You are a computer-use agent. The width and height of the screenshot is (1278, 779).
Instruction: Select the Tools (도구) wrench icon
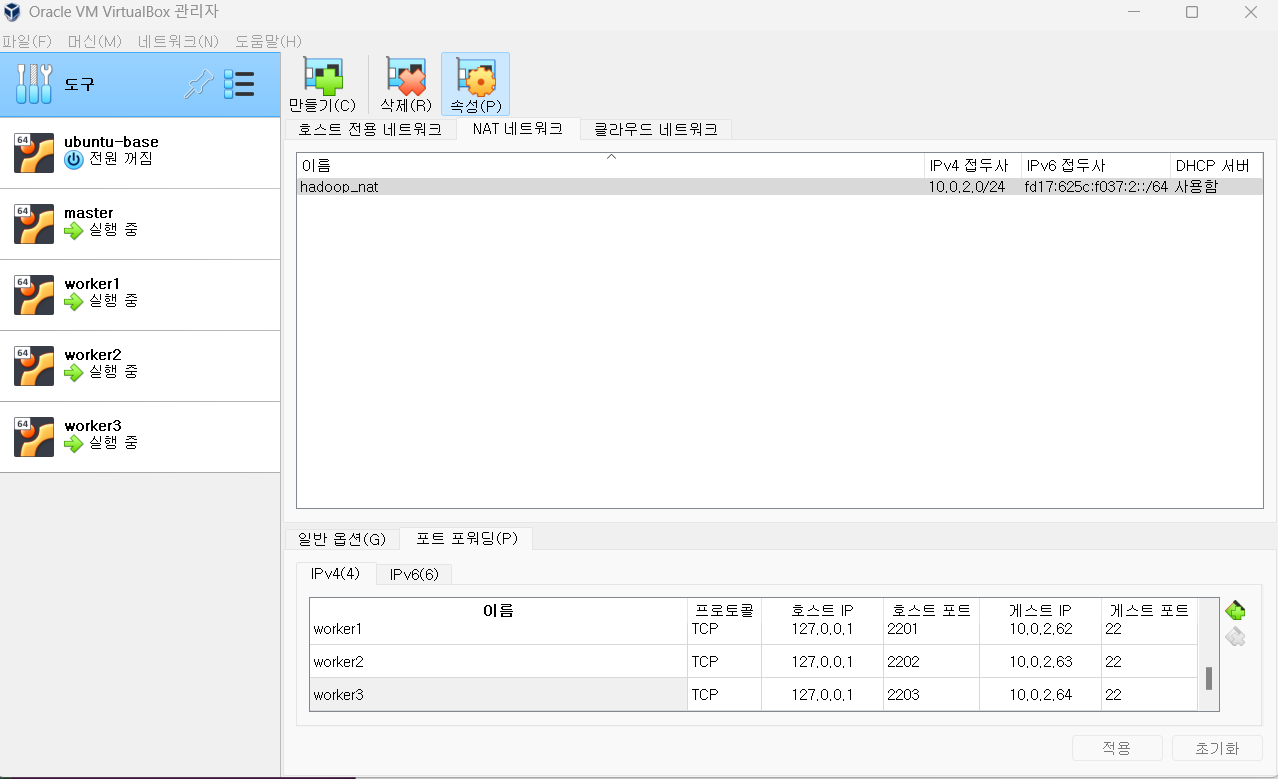34,85
